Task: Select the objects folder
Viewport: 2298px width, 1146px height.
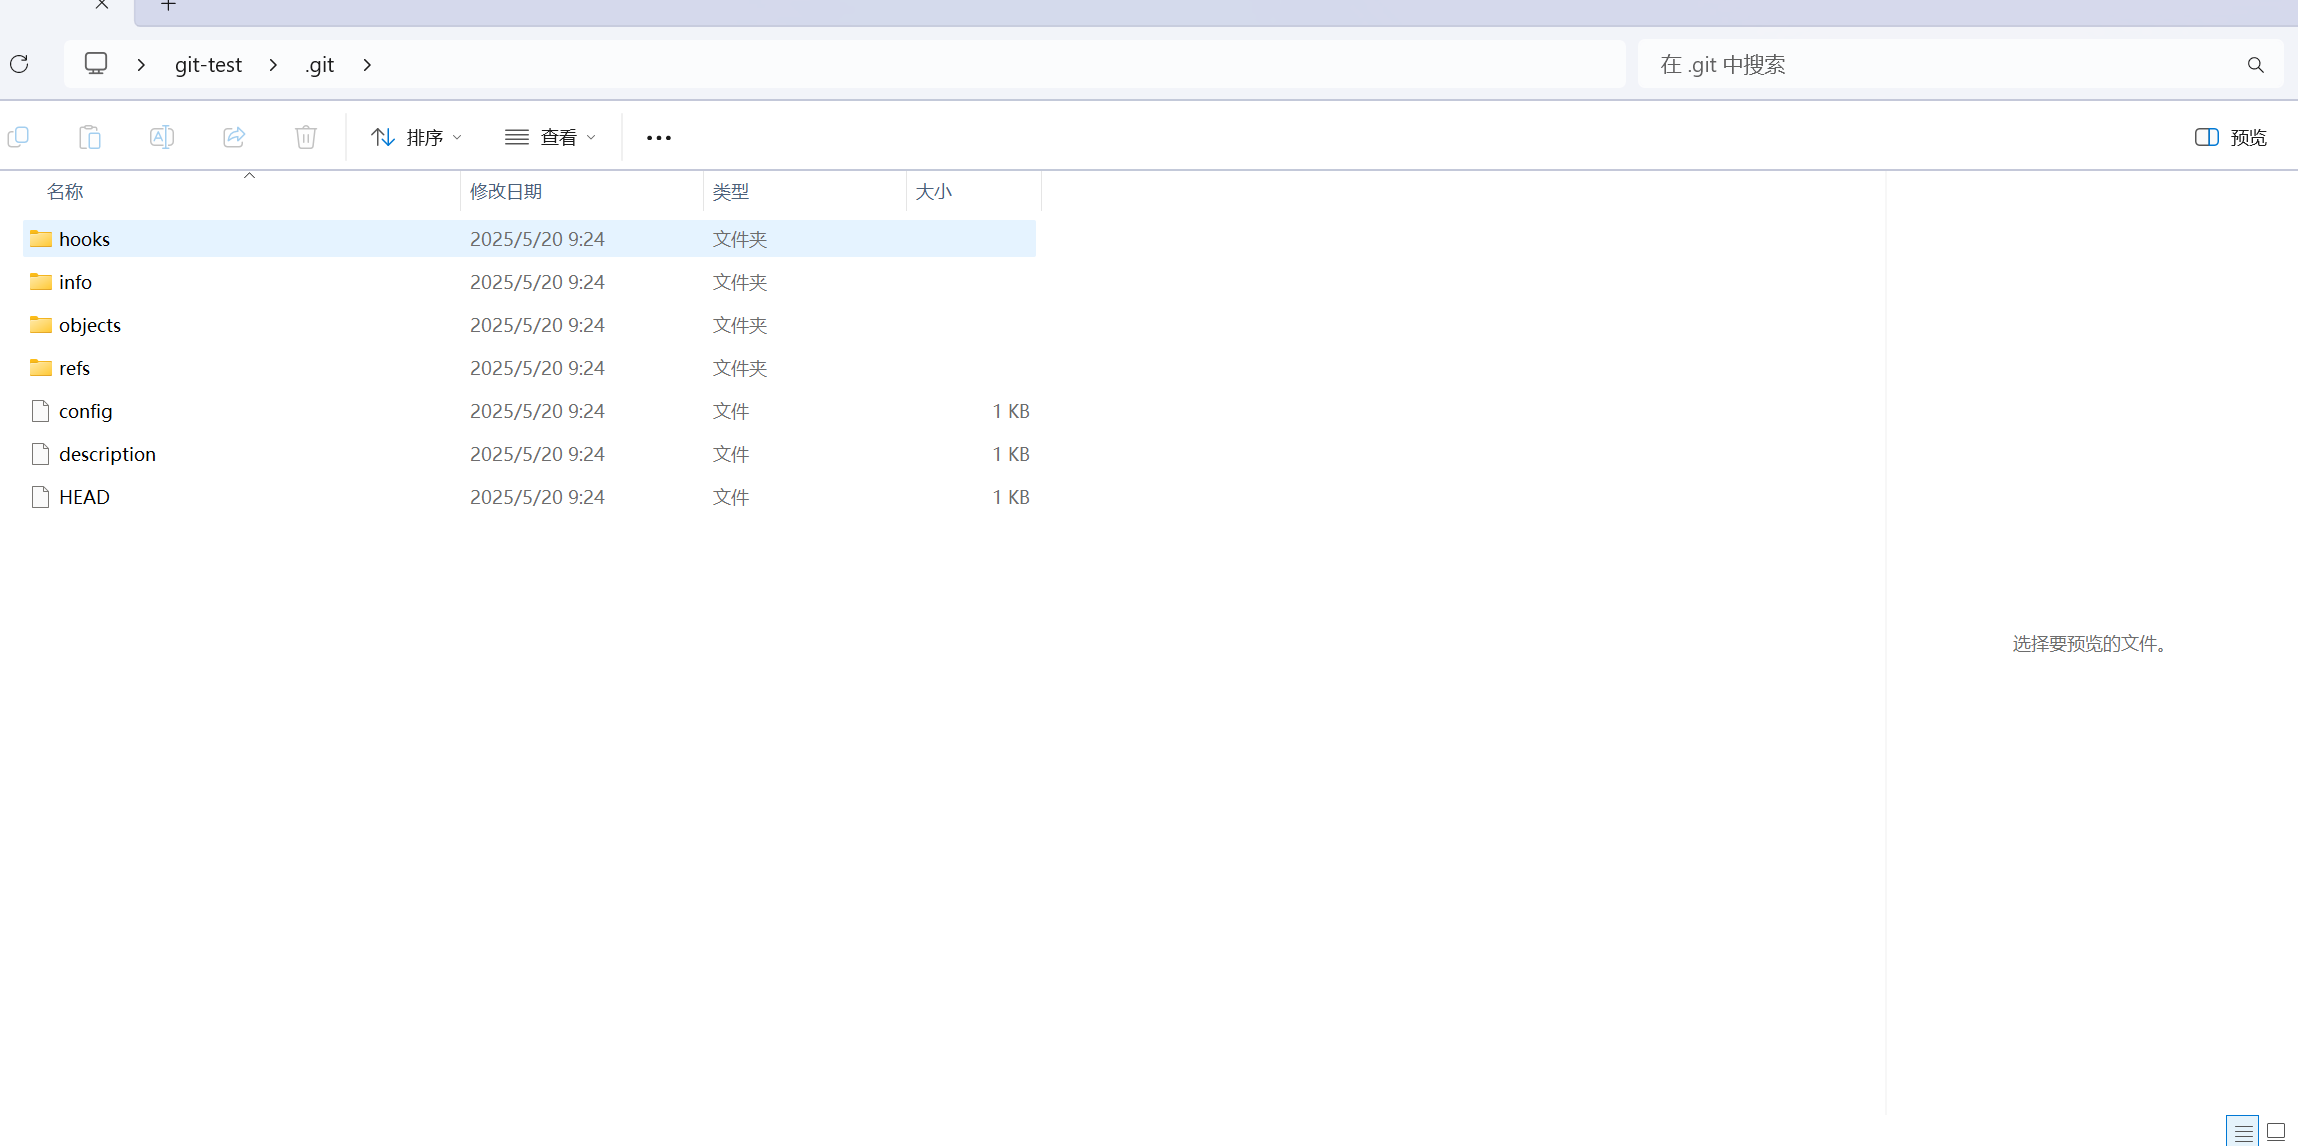Action: (90, 325)
